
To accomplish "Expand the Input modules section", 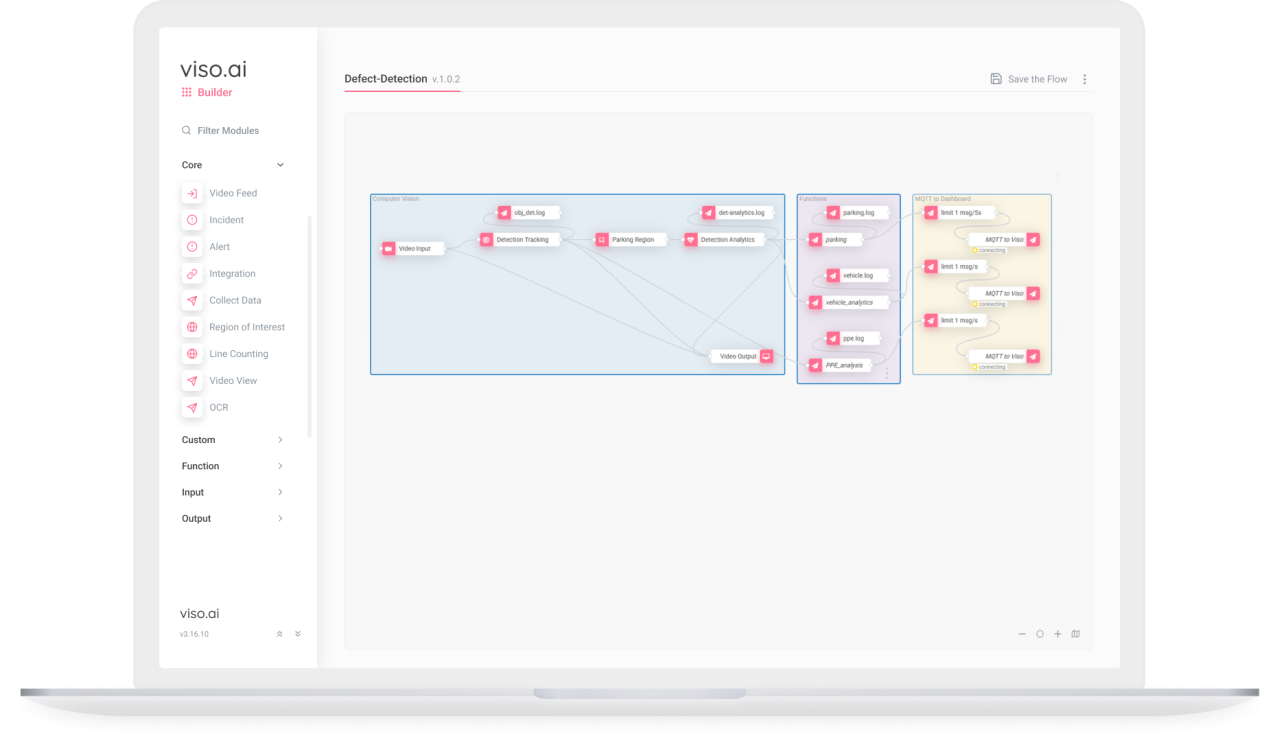I will click(280, 492).
